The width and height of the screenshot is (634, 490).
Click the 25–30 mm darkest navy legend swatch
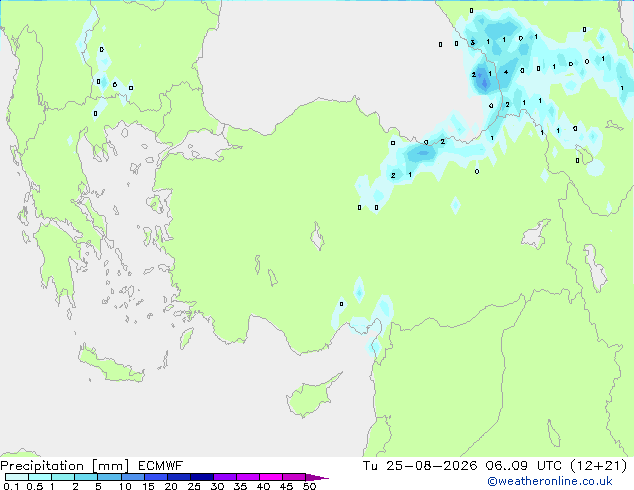[x=202, y=477]
